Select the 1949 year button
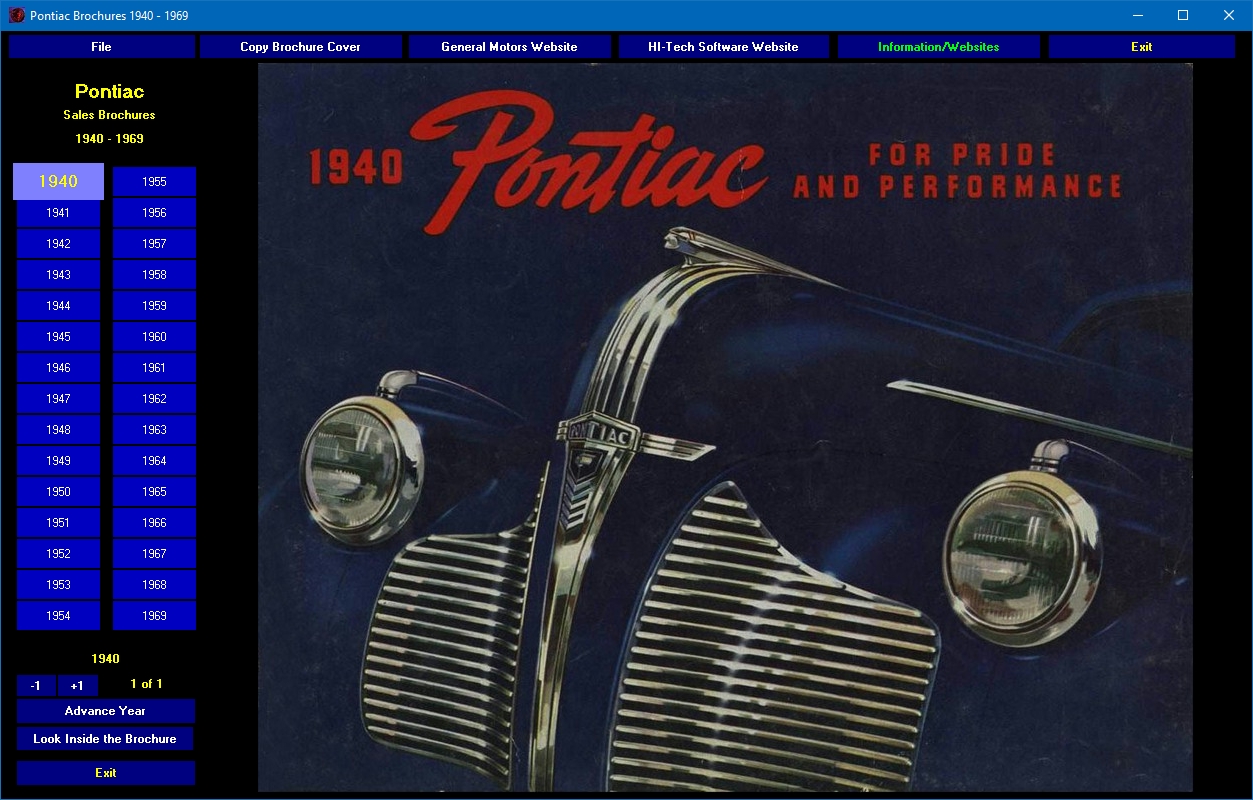 click(58, 461)
